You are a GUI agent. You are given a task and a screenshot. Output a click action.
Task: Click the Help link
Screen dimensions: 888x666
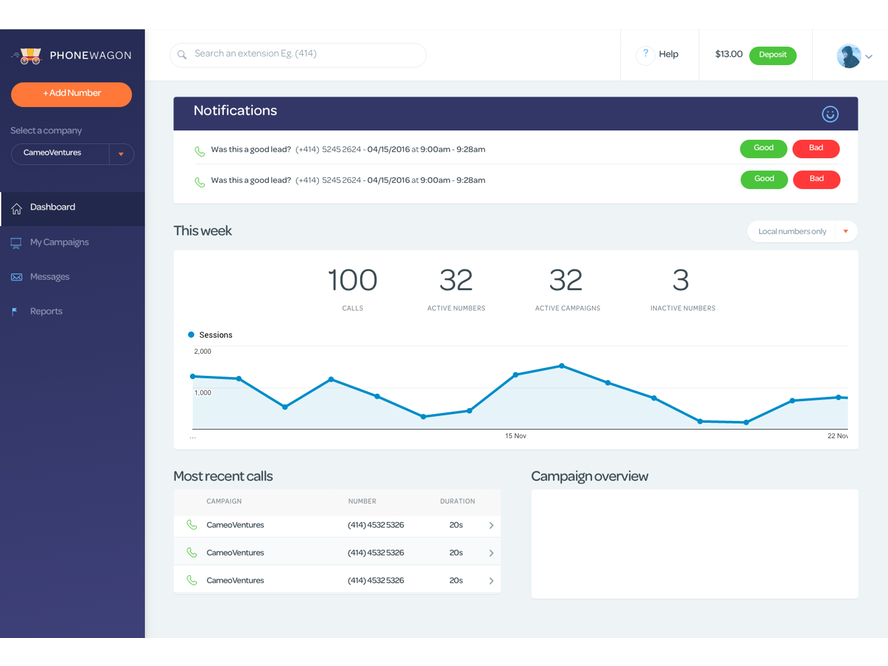tap(668, 54)
